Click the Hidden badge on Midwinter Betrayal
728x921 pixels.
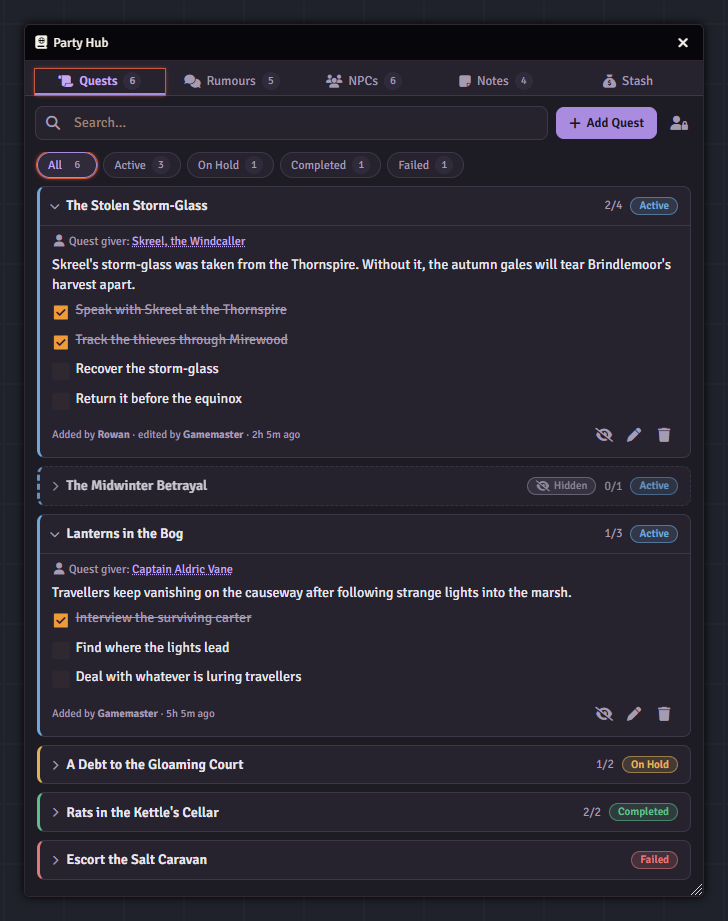tap(561, 486)
